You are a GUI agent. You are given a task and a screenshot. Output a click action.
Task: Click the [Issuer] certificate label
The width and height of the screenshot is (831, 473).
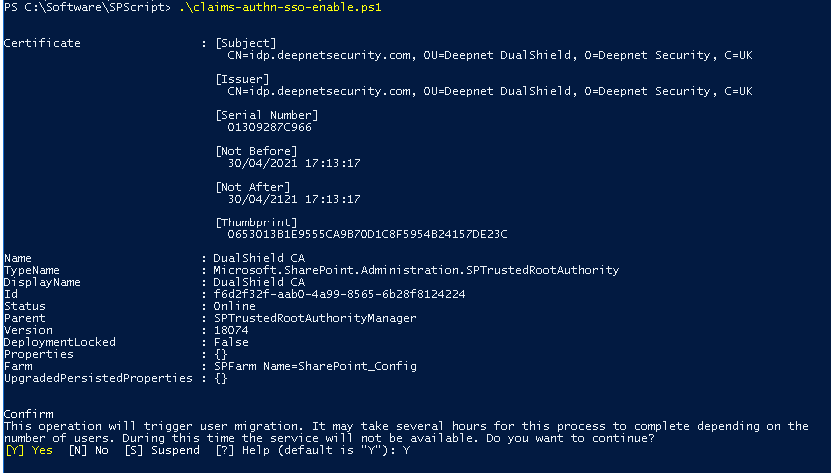click(x=242, y=79)
